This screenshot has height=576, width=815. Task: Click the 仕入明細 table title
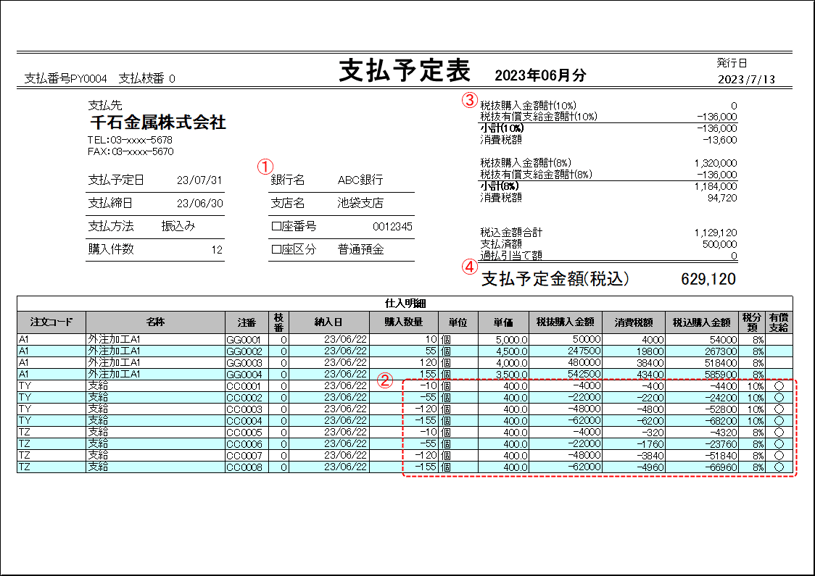pos(405,304)
